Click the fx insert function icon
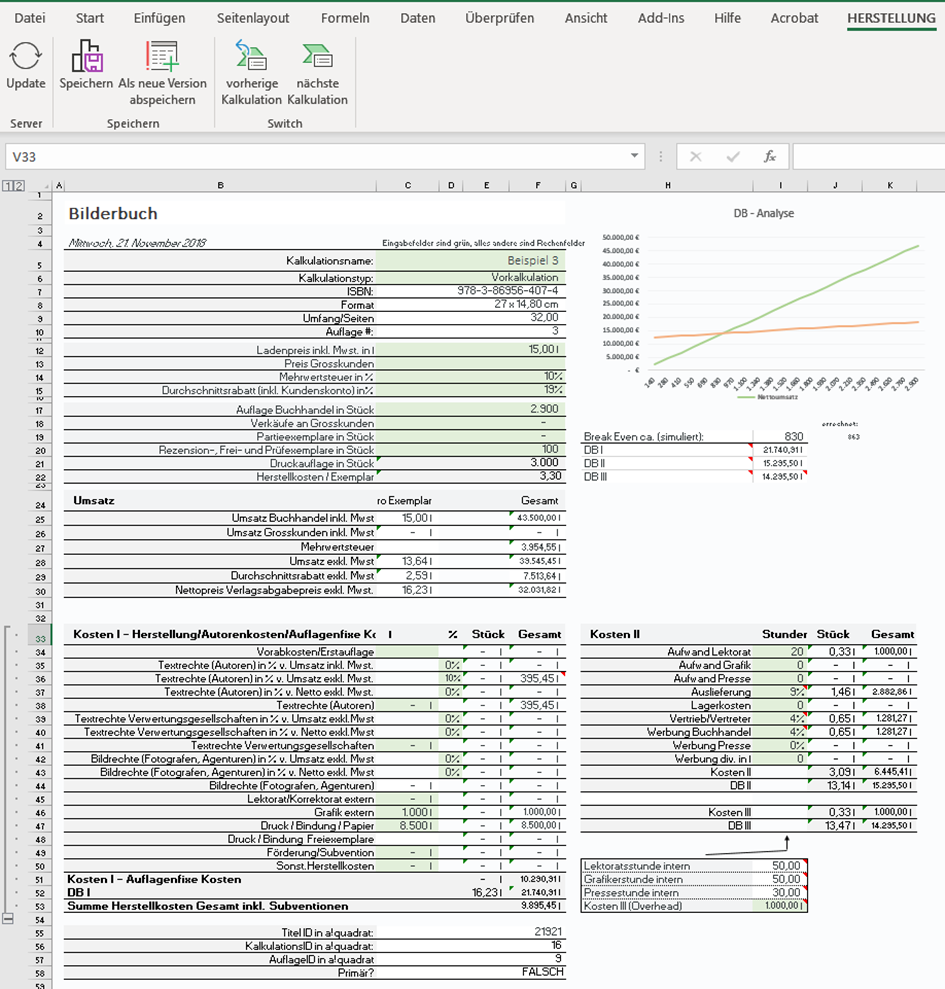This screenshot has height=989, width=945. tap(770, 157)
